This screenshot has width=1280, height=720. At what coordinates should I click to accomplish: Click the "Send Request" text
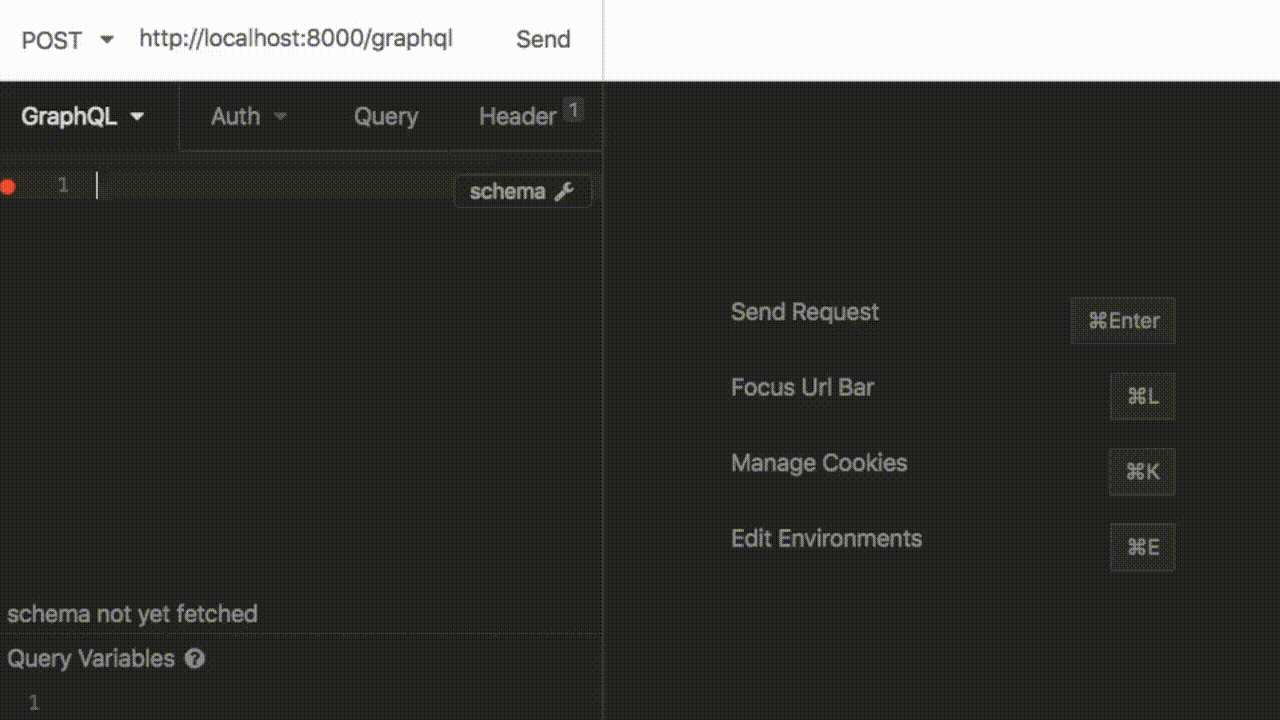[805, 312]
